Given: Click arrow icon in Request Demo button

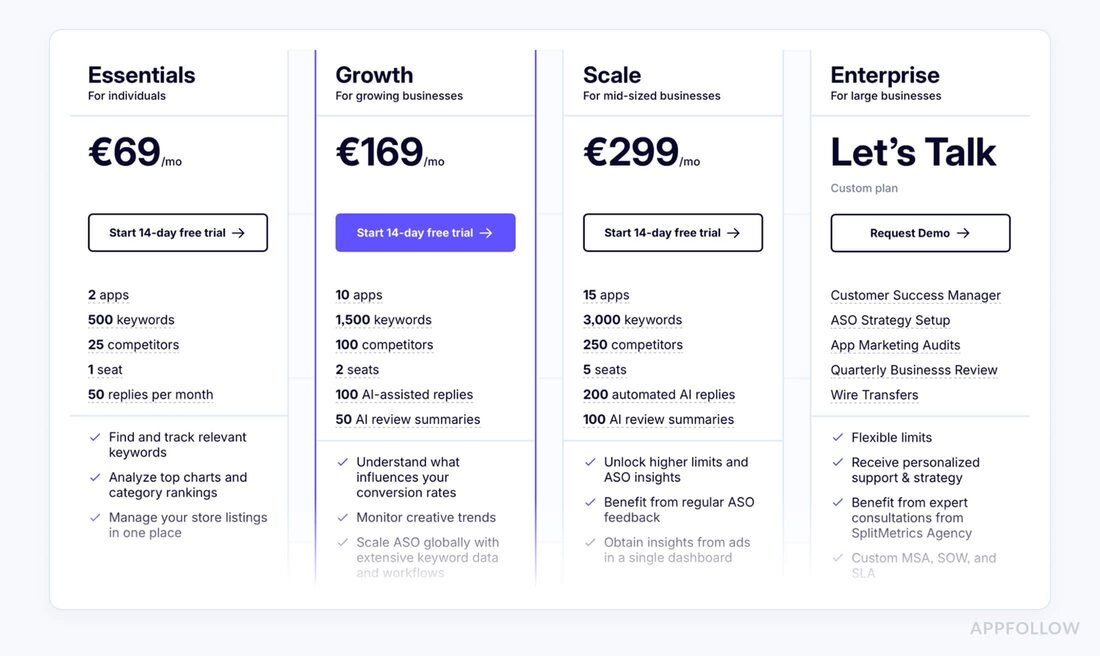Looking at the screenshot, I should (x=963, y=233).
